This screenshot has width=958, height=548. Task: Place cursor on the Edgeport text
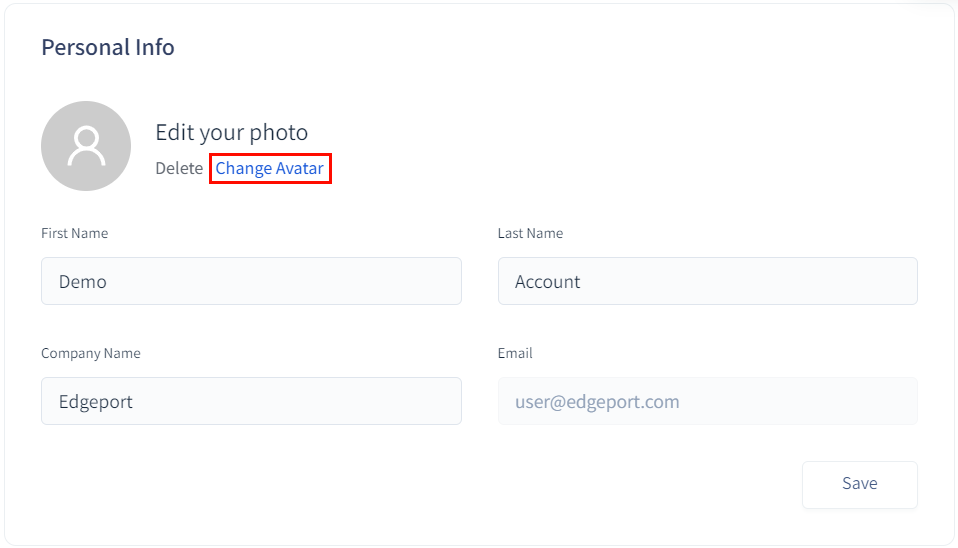click(x=96, y=402)
